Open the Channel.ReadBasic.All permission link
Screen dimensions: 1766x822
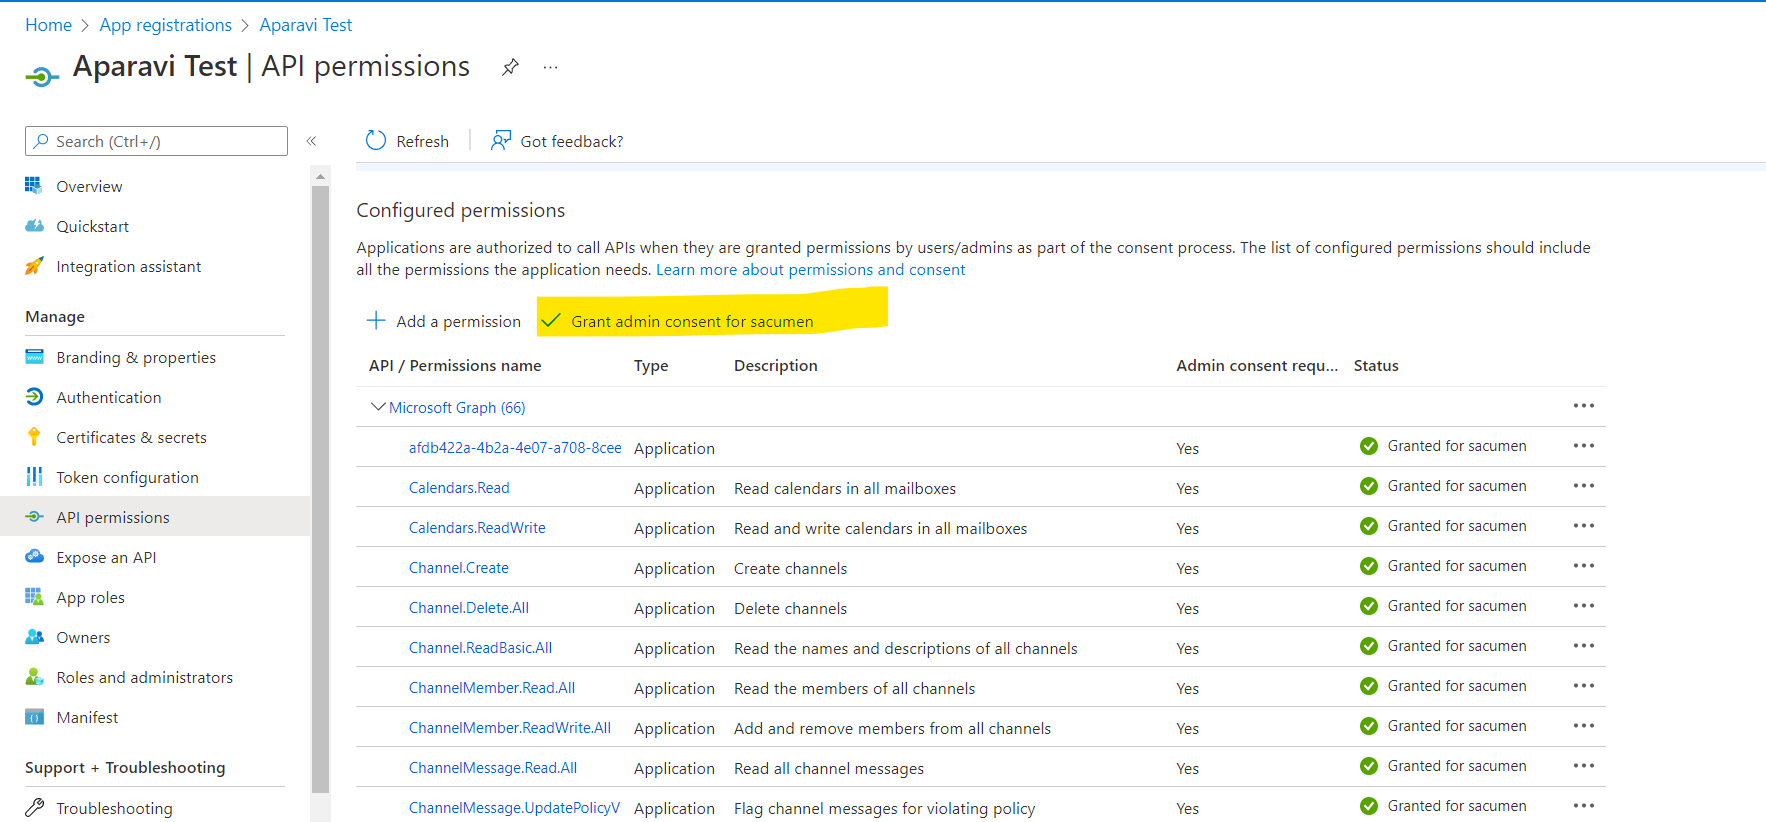coord(480,647)
